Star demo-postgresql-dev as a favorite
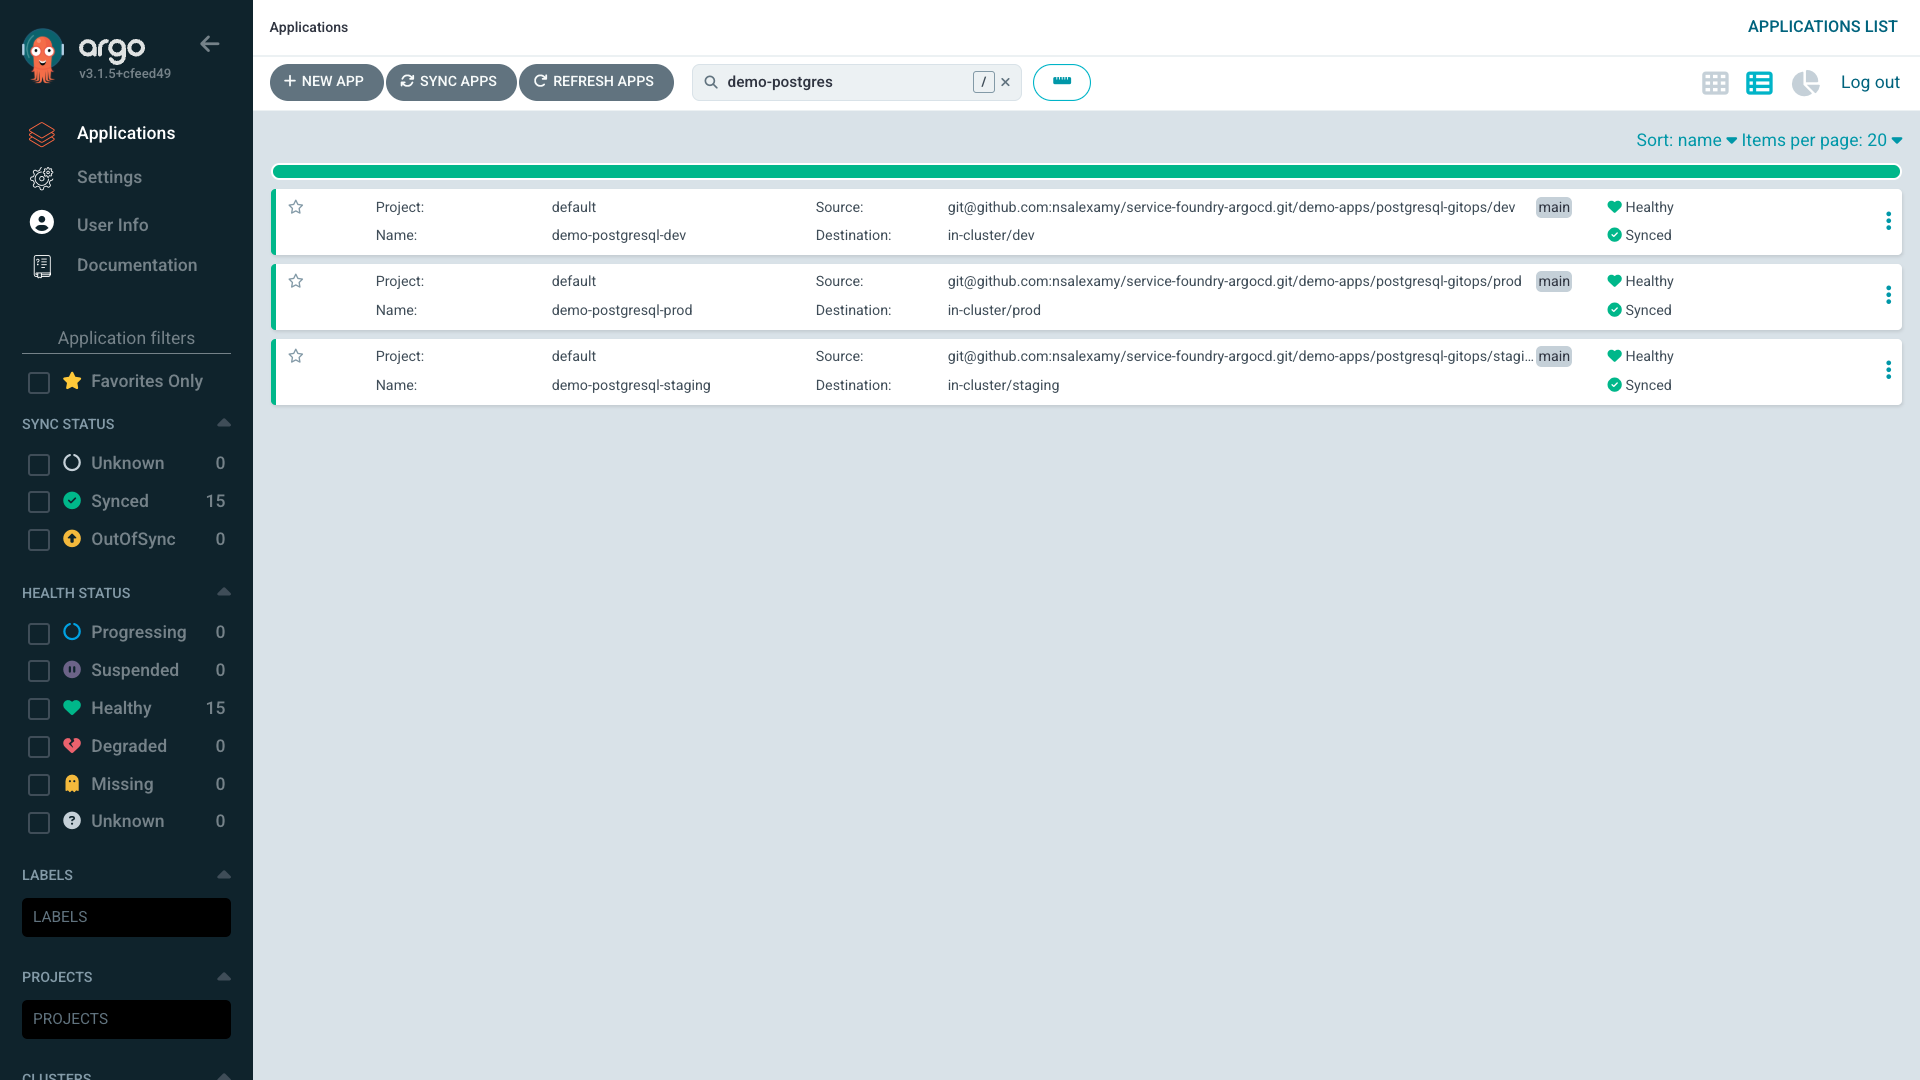1920x1080 pixels. [x=295, y=207]
